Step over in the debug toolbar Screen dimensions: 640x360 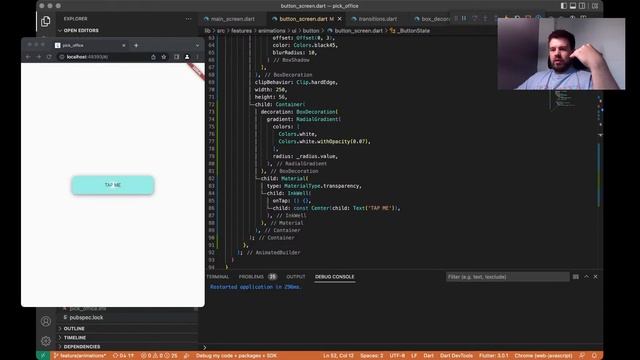click(475, 18)
